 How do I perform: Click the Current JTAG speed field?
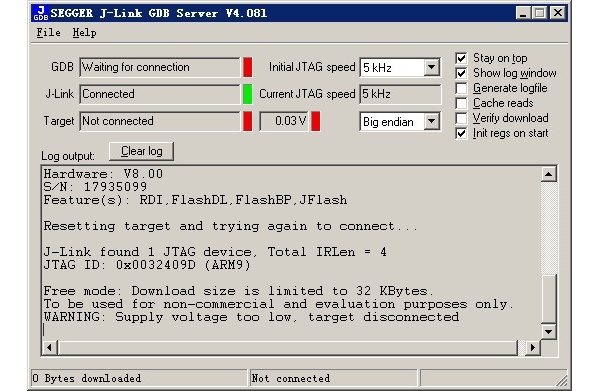[x=400, y=94]
